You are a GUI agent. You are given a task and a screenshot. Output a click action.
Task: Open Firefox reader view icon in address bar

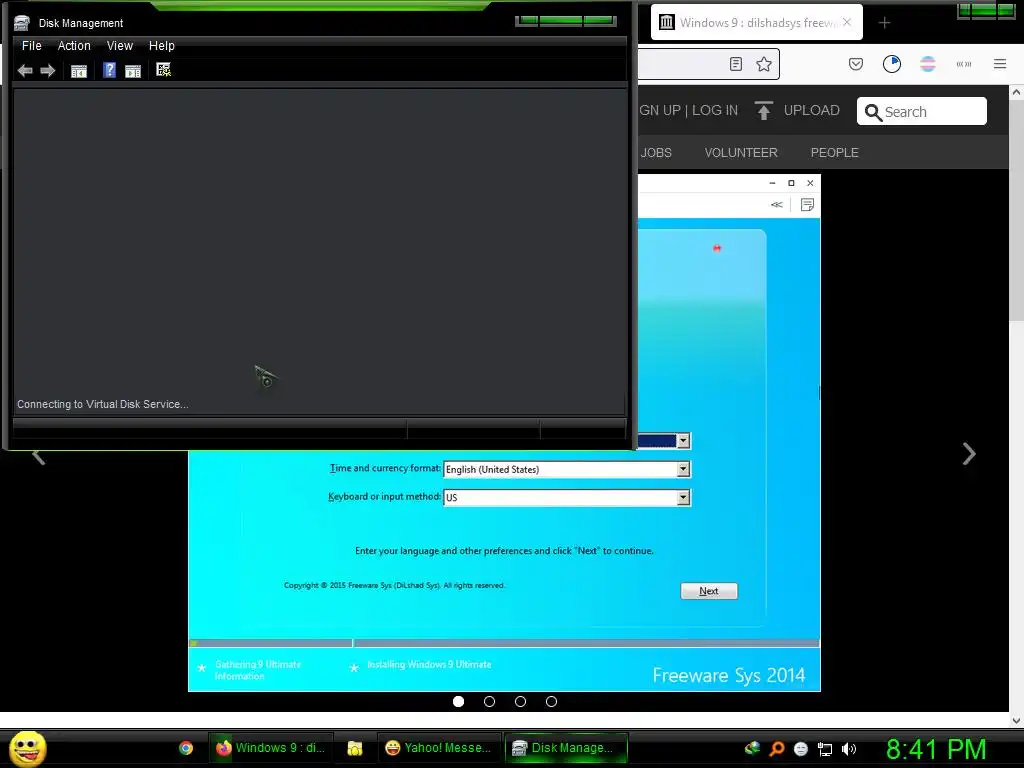point(736,64)
